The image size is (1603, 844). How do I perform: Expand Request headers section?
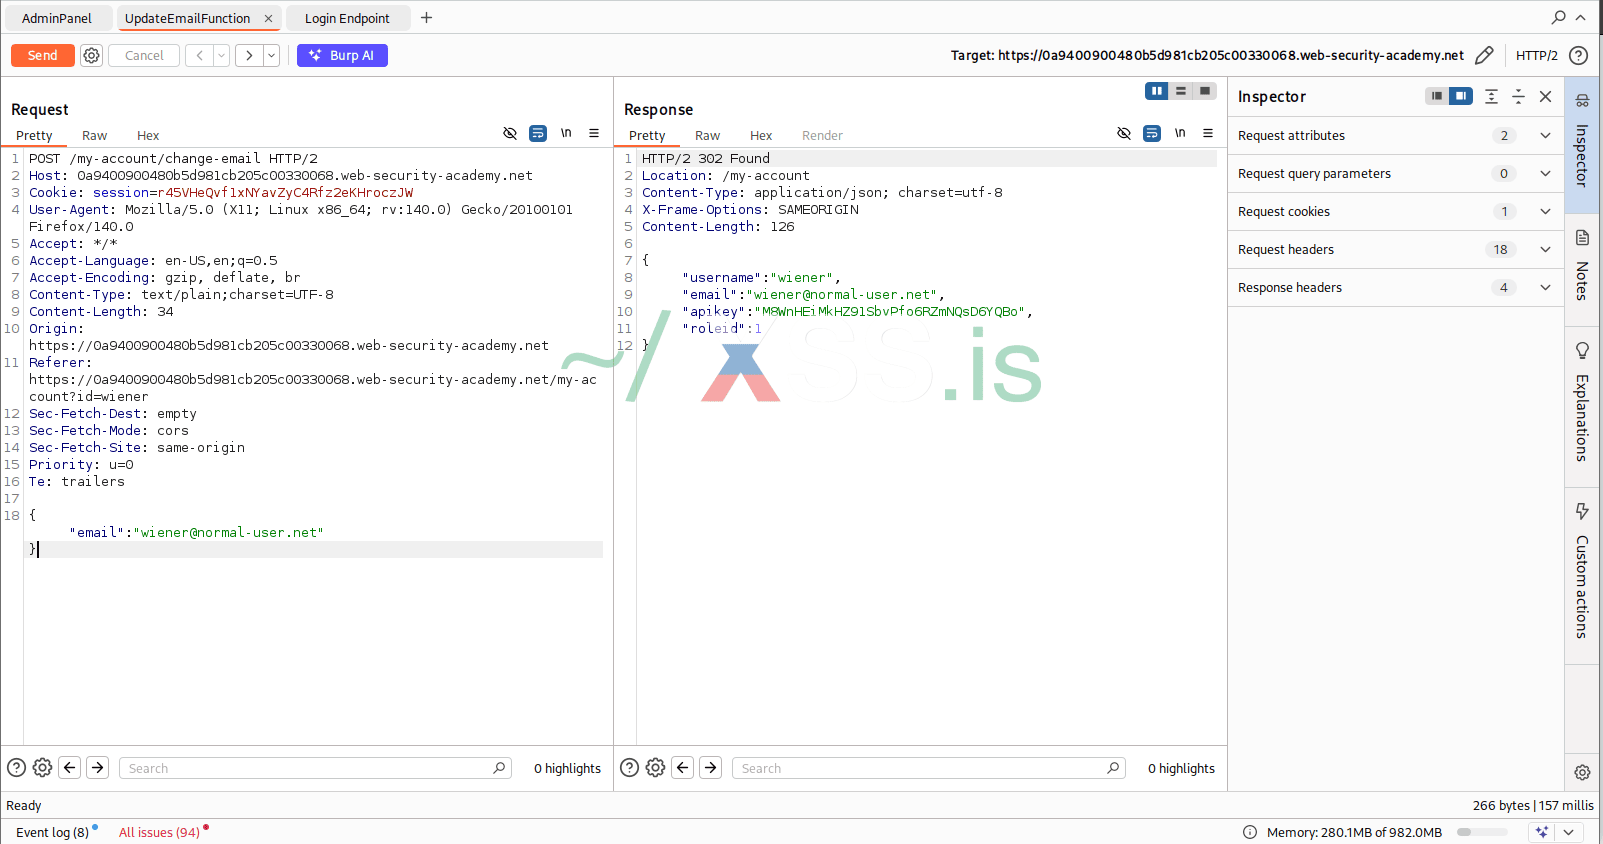(1545, 250)
